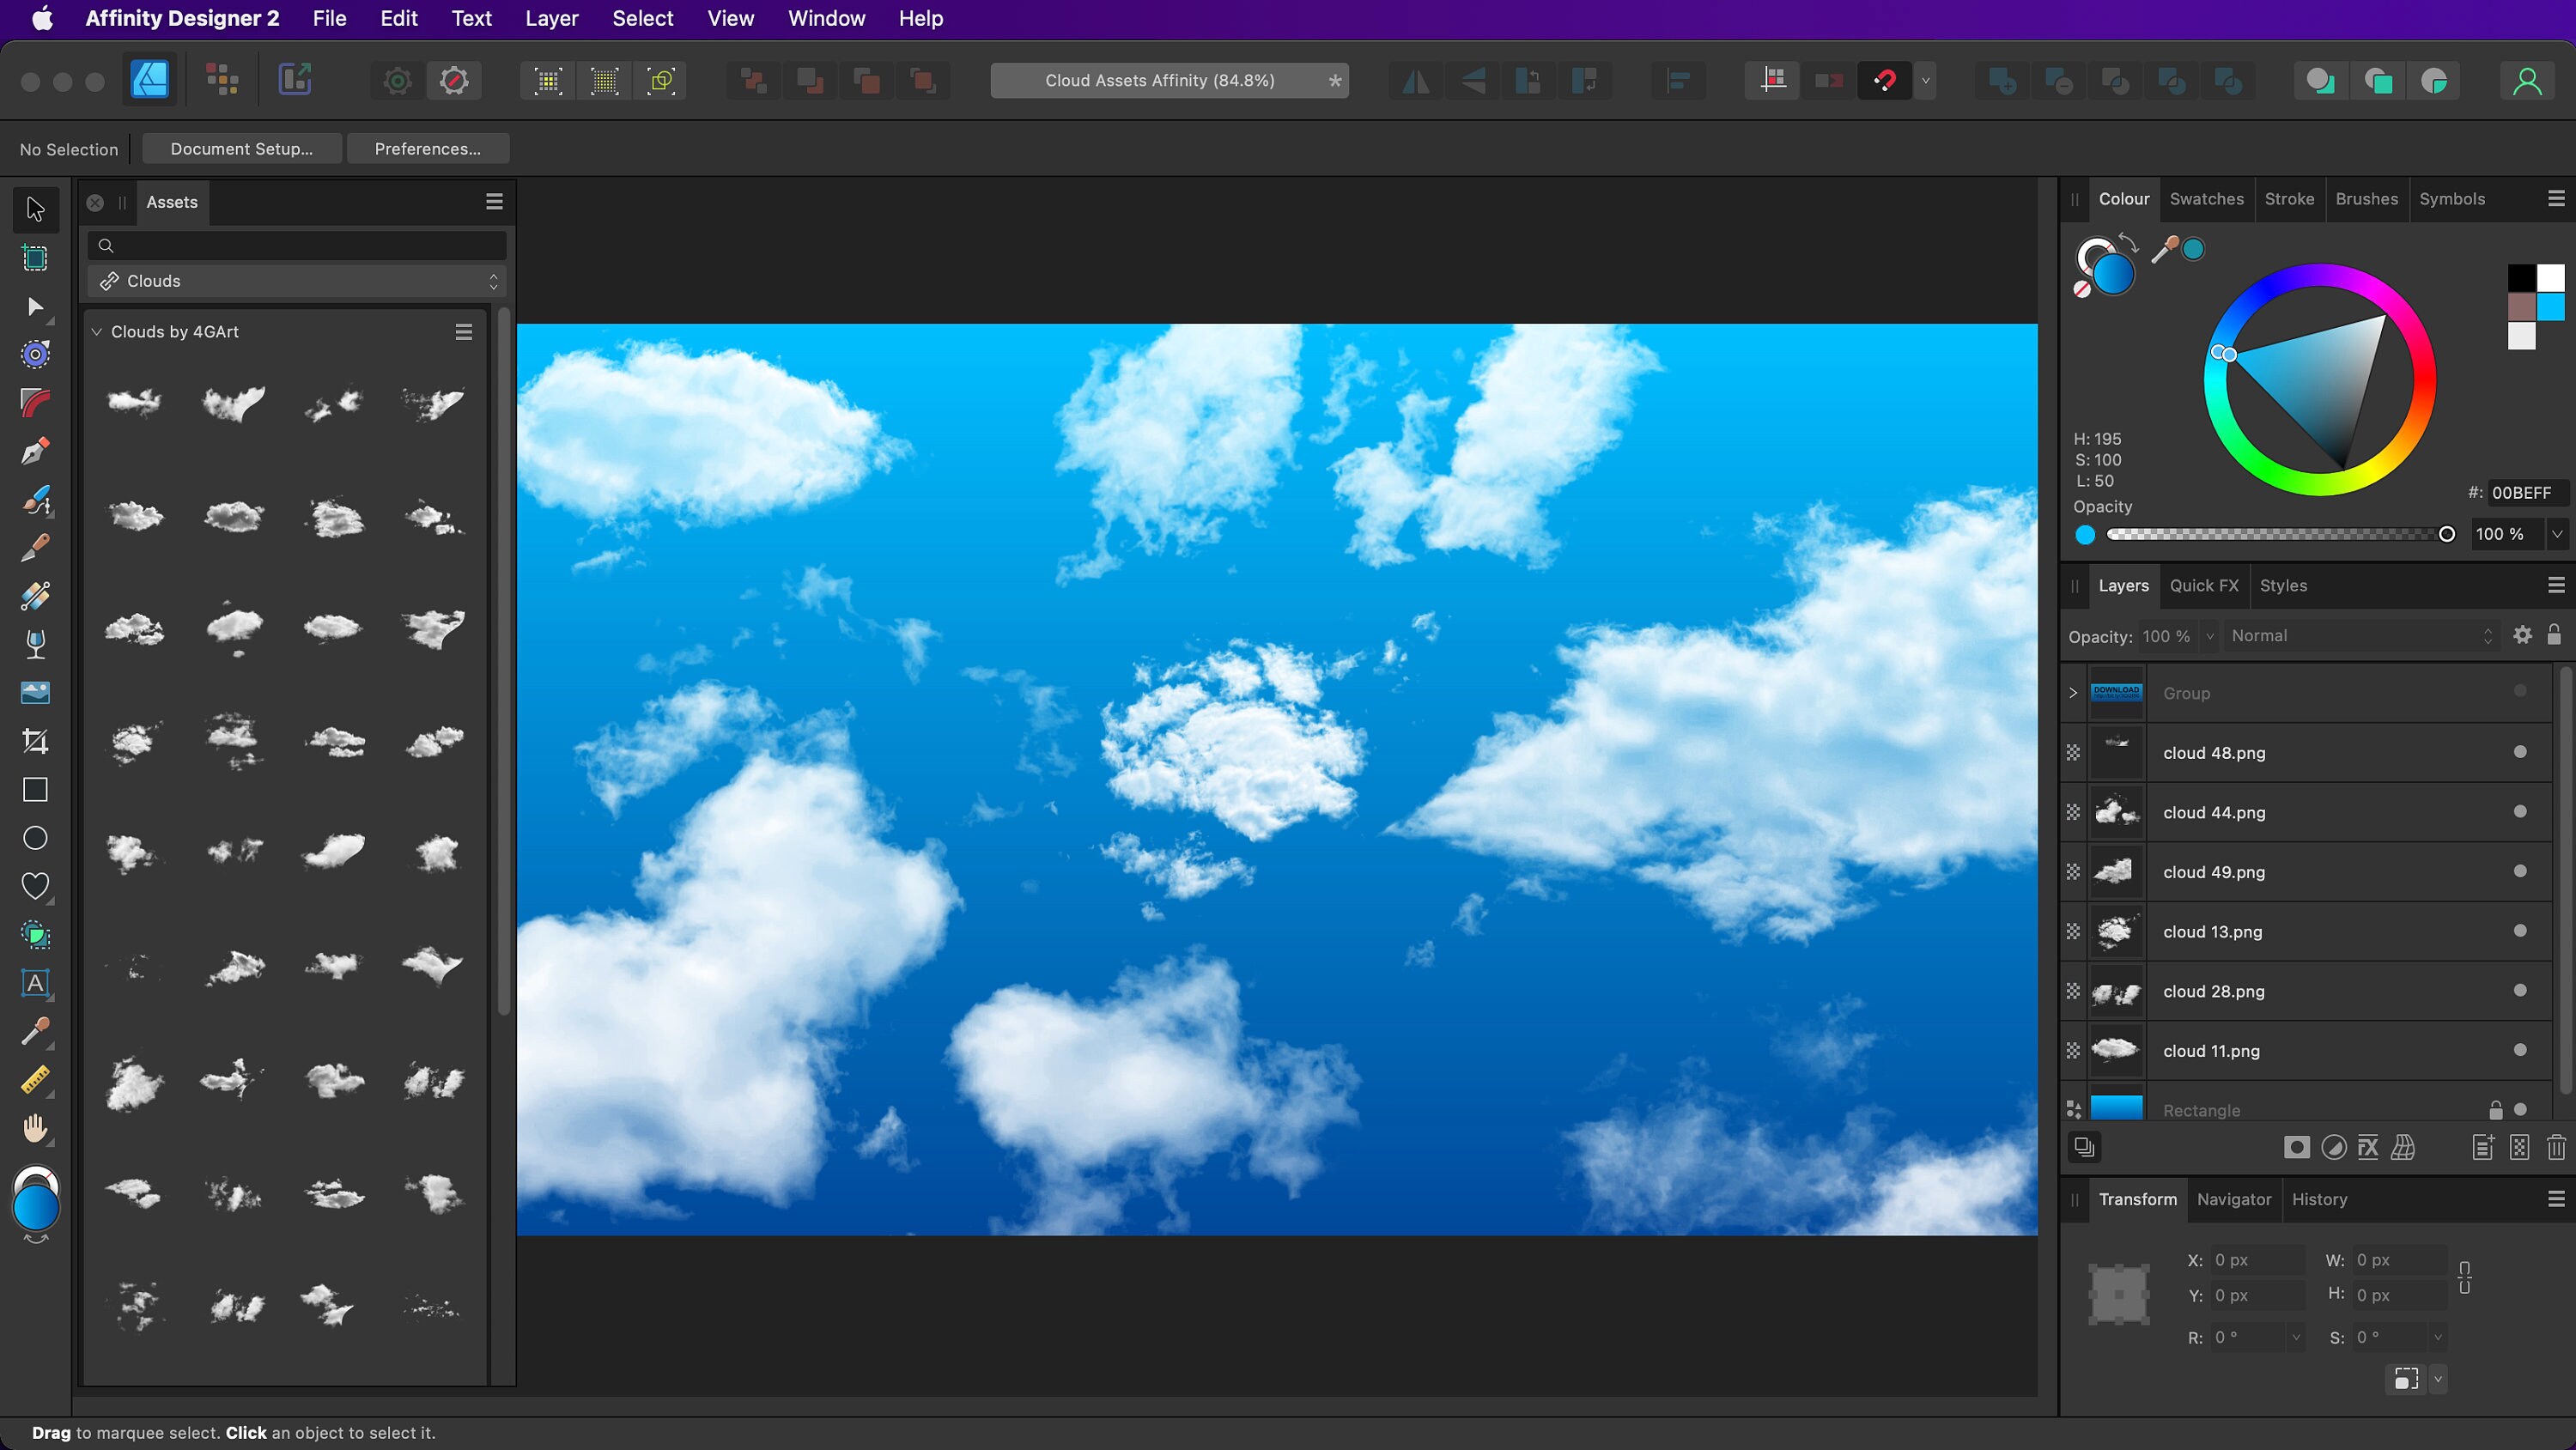Activate the Heart shape tool

[x=35, y=885]
